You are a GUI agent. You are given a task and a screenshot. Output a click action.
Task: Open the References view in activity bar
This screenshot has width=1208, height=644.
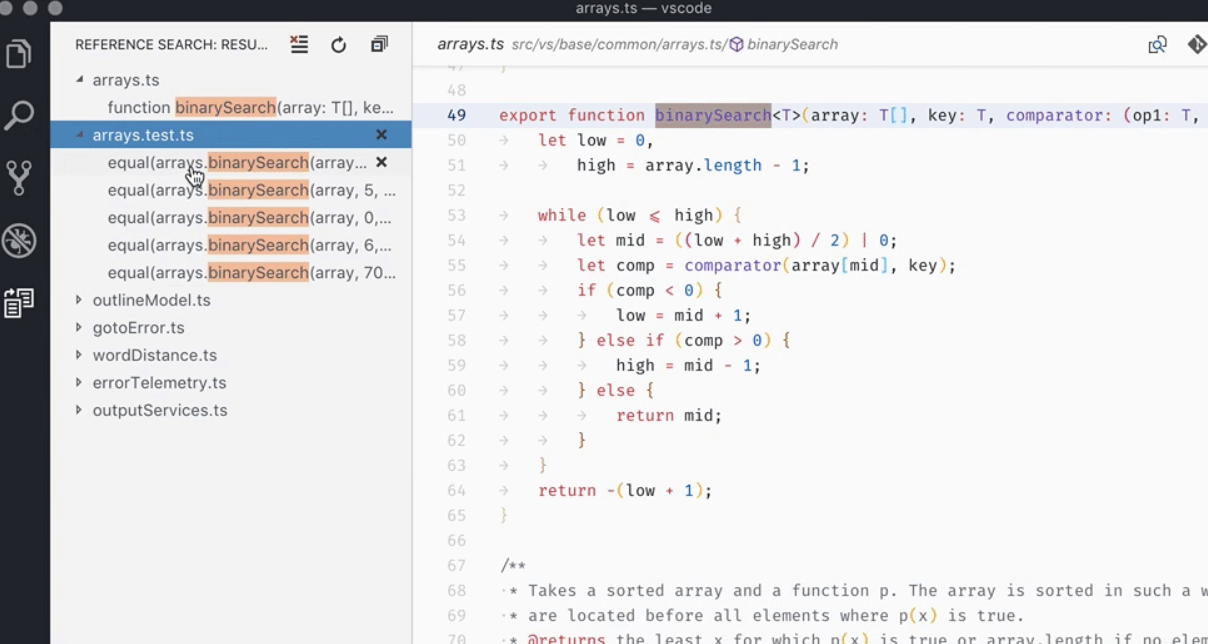(19, 302)
